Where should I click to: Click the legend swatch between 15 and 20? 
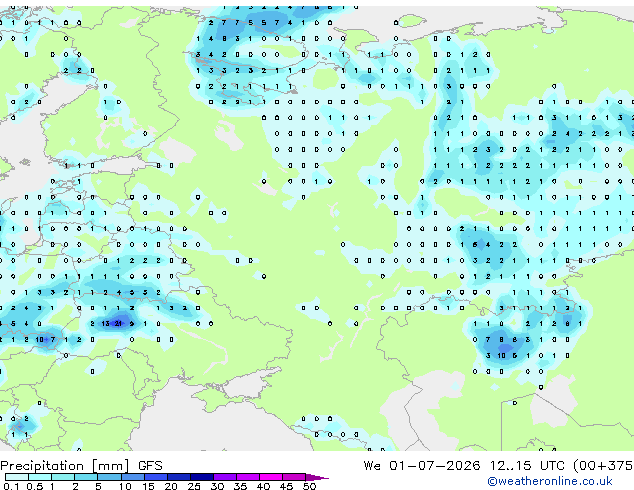[155, 477]
